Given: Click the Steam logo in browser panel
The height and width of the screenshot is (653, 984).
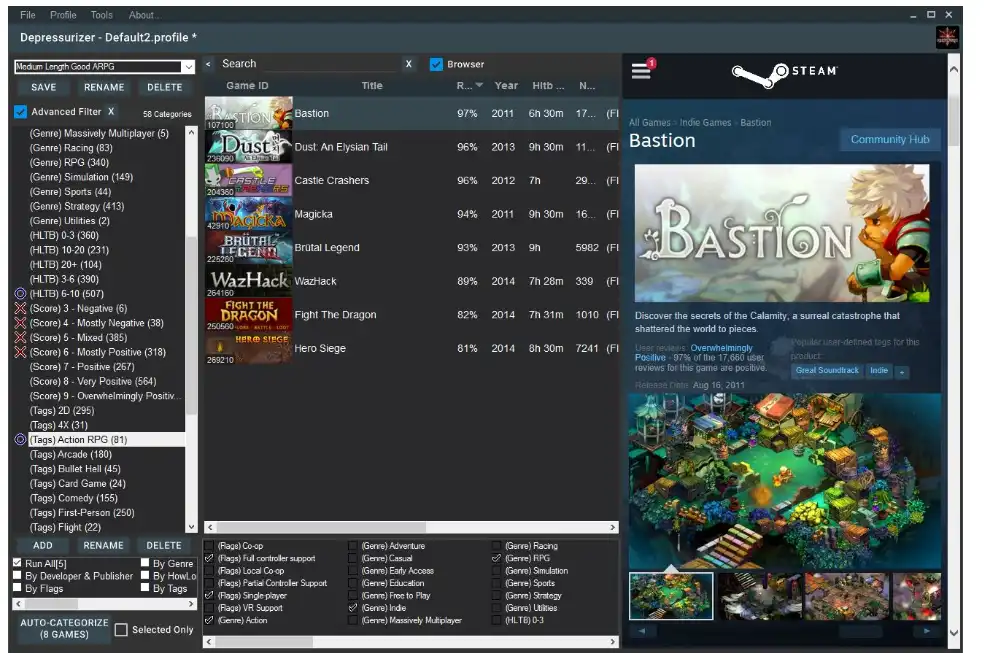Looking at the screenshot, I should (784, 73).
